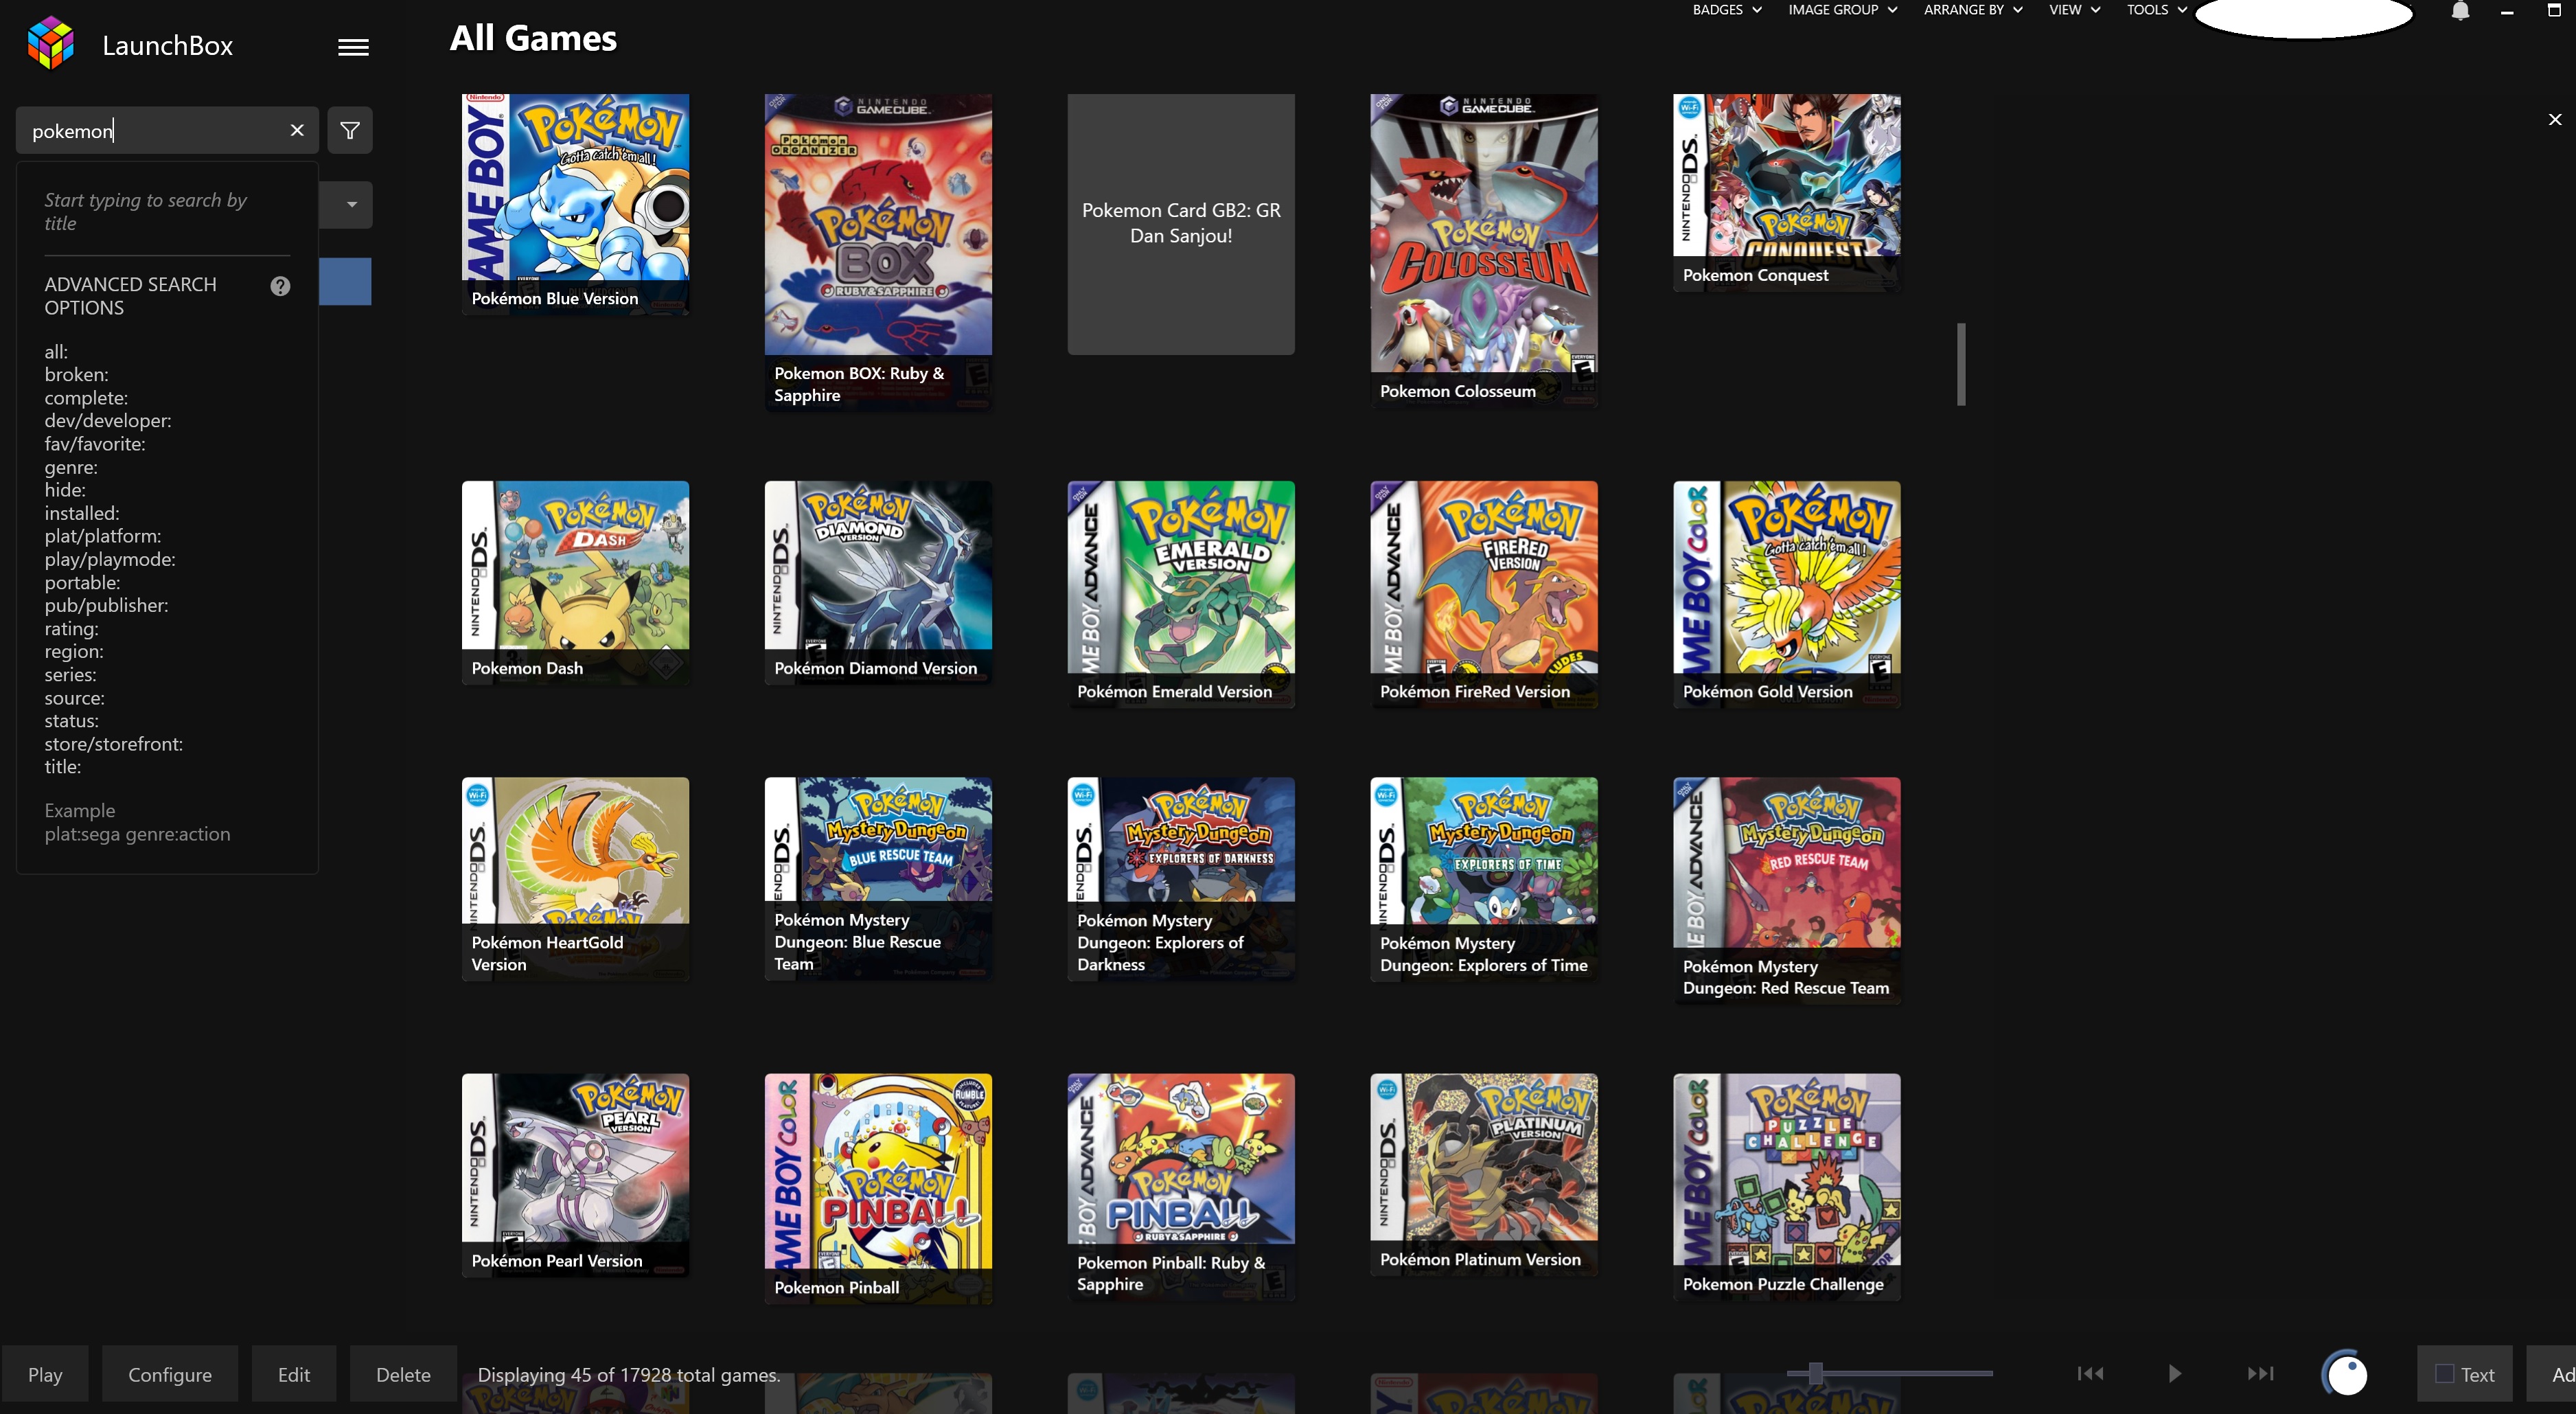The height and width of the screenshot is (1414, 2576).
Task: Select Pokémon Platinum Version cover
Action: pos(1484,1174)
